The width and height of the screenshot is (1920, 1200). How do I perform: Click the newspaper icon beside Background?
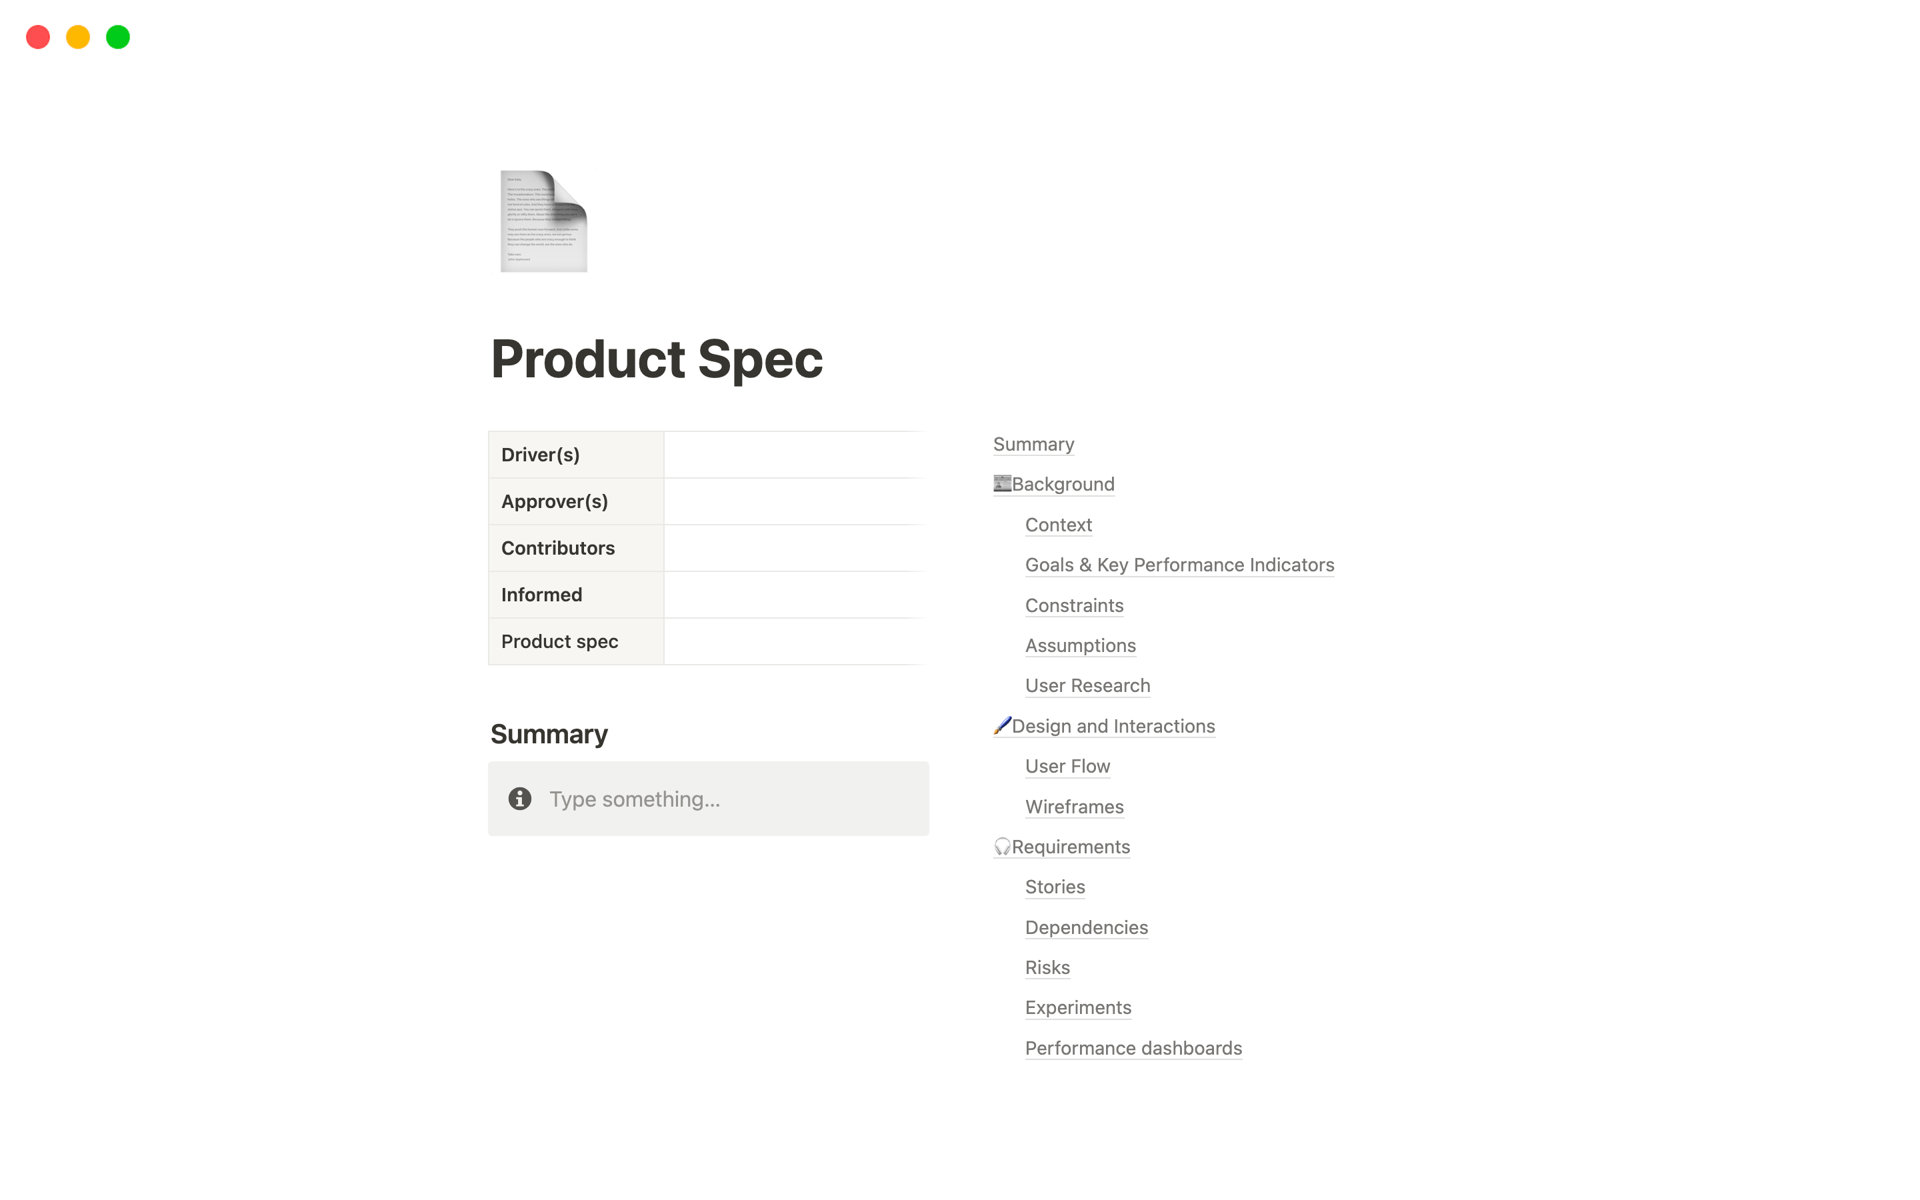[x=1002, y=484]
